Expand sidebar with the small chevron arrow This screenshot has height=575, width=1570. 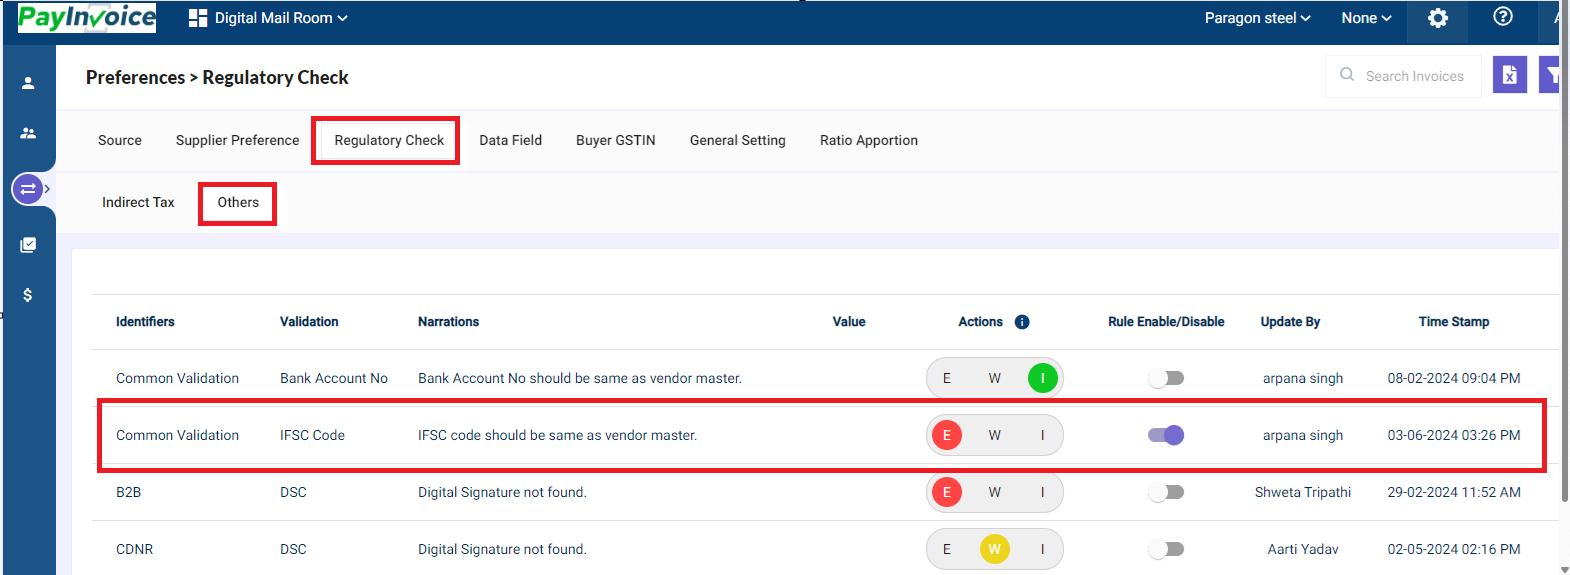point(47,188)
